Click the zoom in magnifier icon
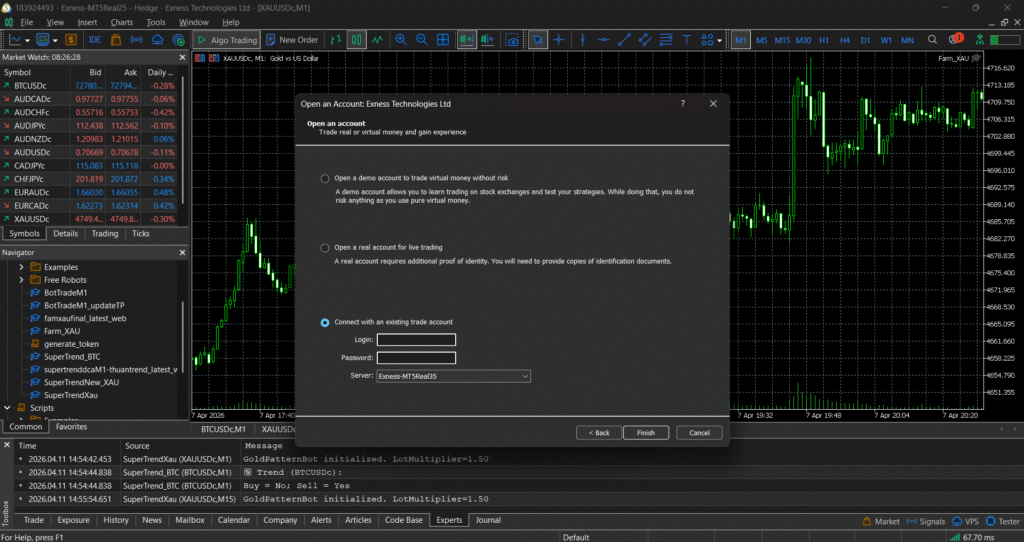Viewport: 1024px width, 542px height. tap(401, 40)
